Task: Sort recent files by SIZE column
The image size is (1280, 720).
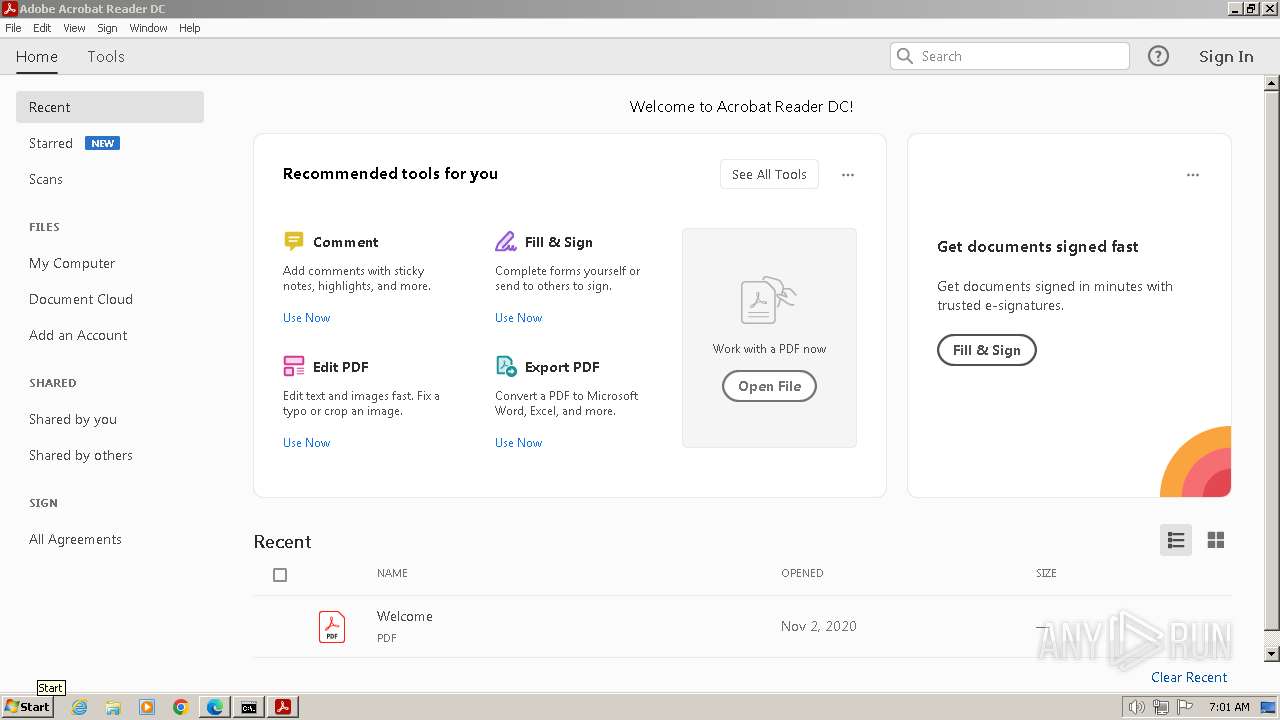Action: (1046, 573)
